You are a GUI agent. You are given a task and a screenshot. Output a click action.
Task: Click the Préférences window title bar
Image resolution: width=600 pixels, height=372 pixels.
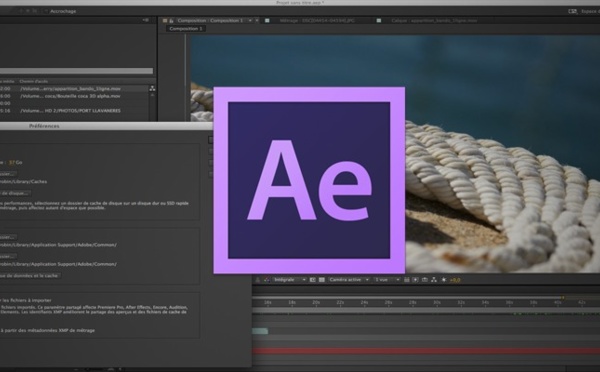click(106, 126)
